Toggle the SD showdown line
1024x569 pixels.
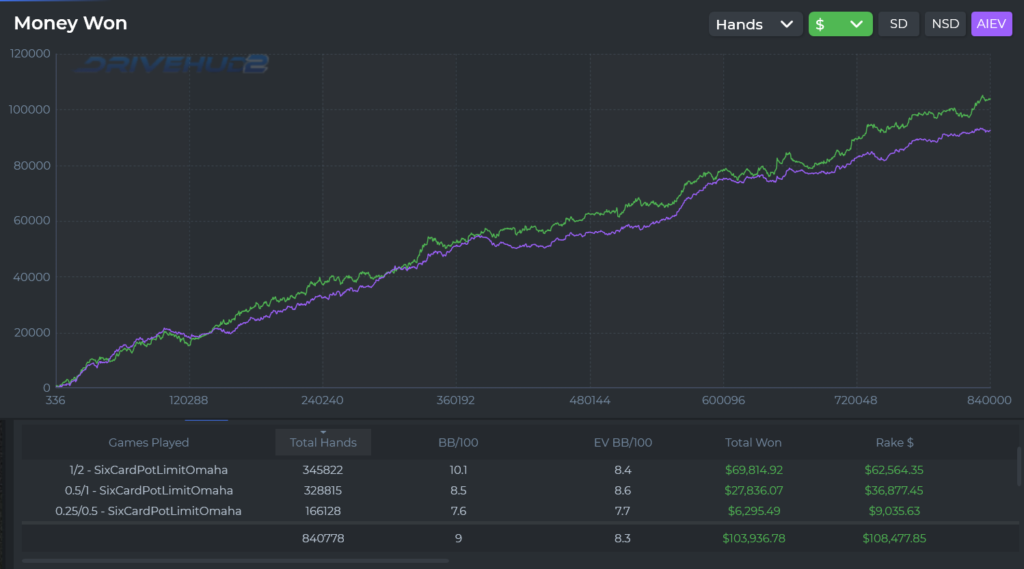[x=898, y=24]
